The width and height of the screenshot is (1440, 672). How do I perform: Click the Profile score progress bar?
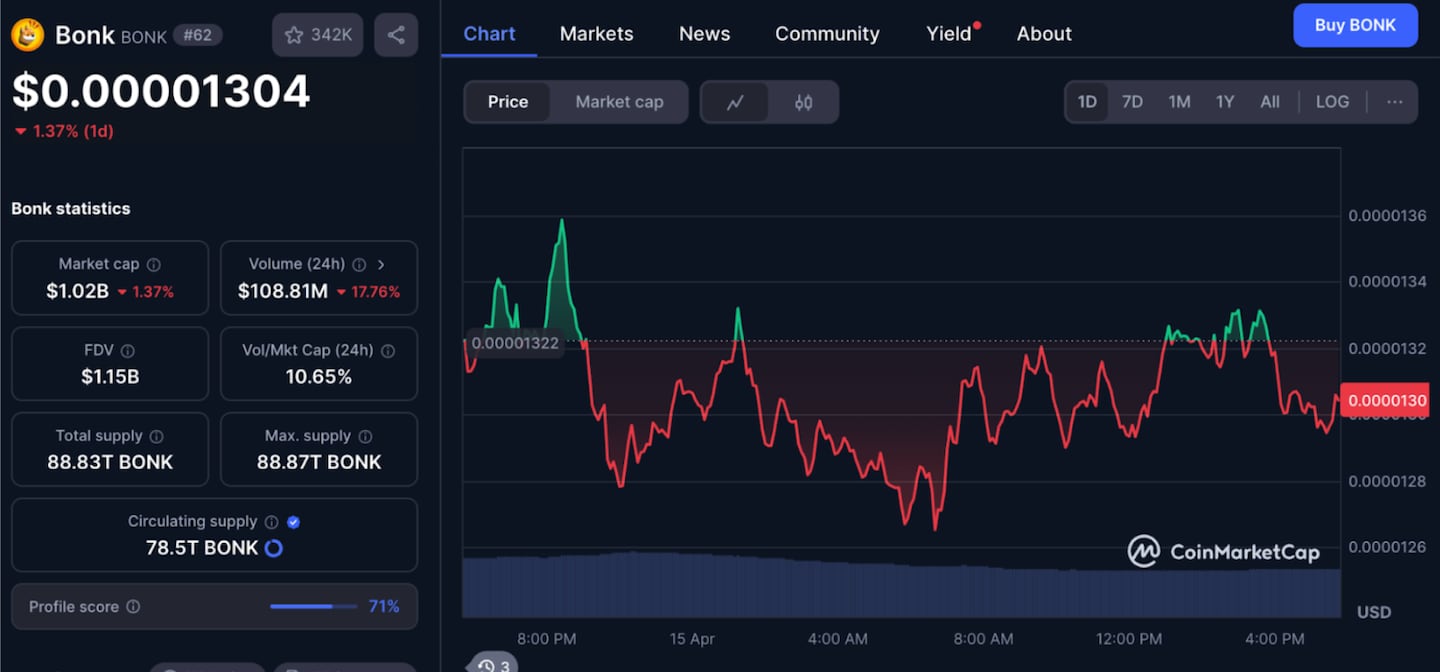(314, 607)
